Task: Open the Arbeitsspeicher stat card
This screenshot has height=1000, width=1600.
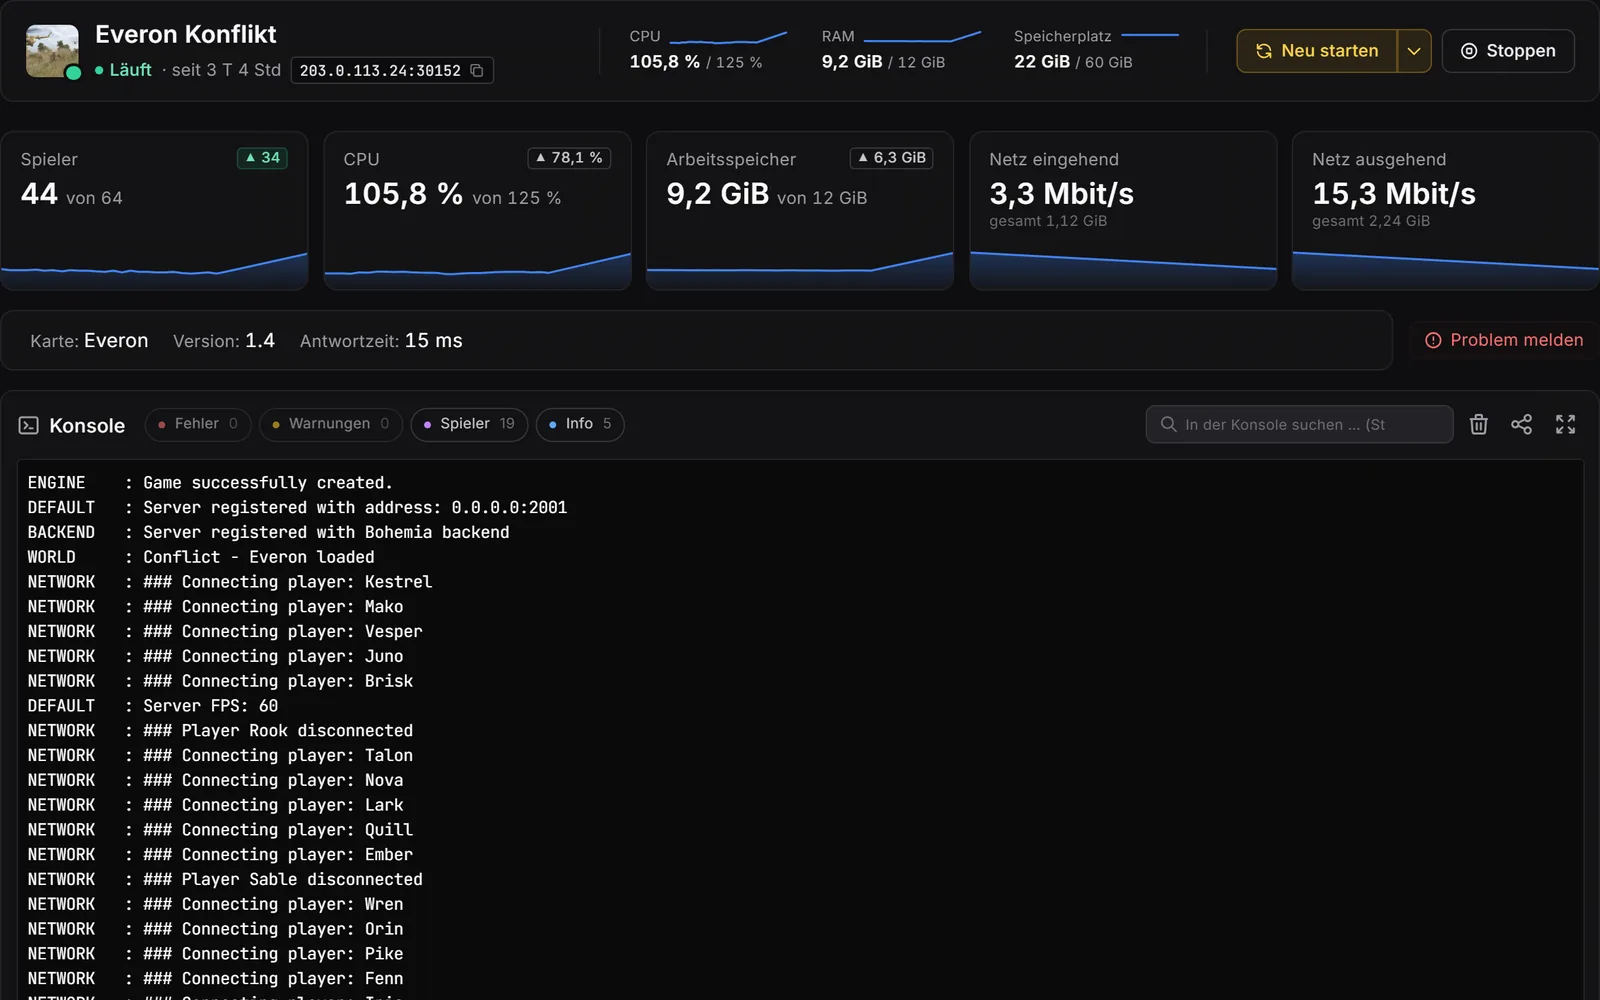Action: [x=800, y=211]
